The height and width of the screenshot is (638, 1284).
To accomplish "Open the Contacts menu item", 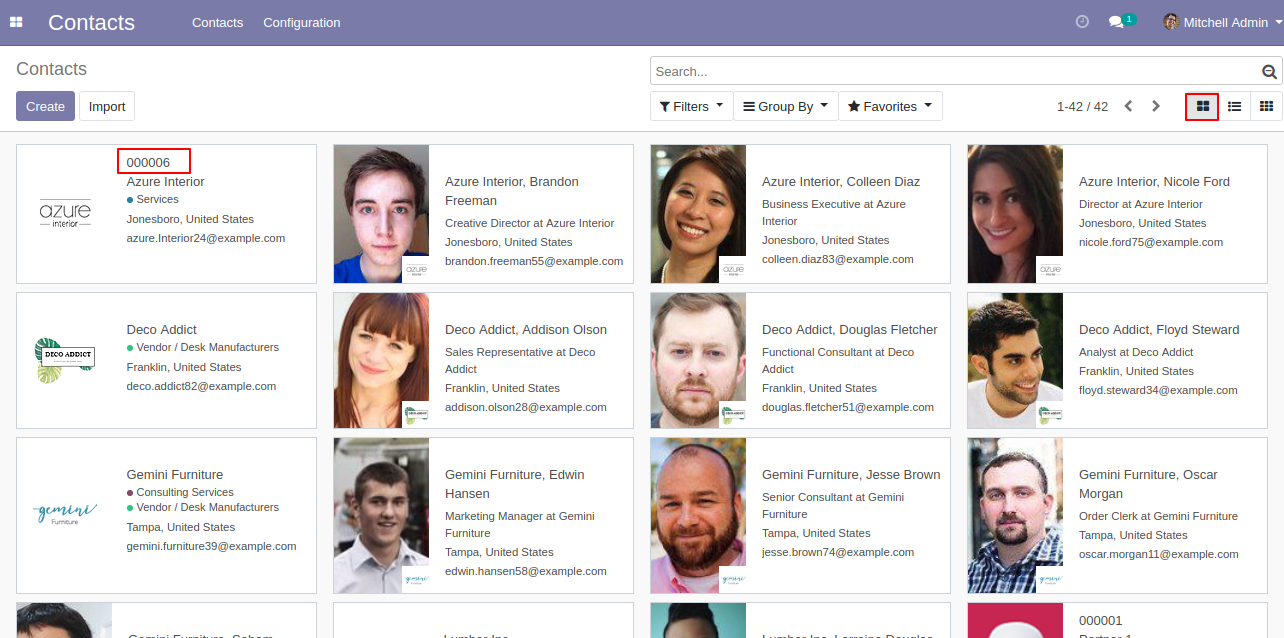I will click(217, 22).
